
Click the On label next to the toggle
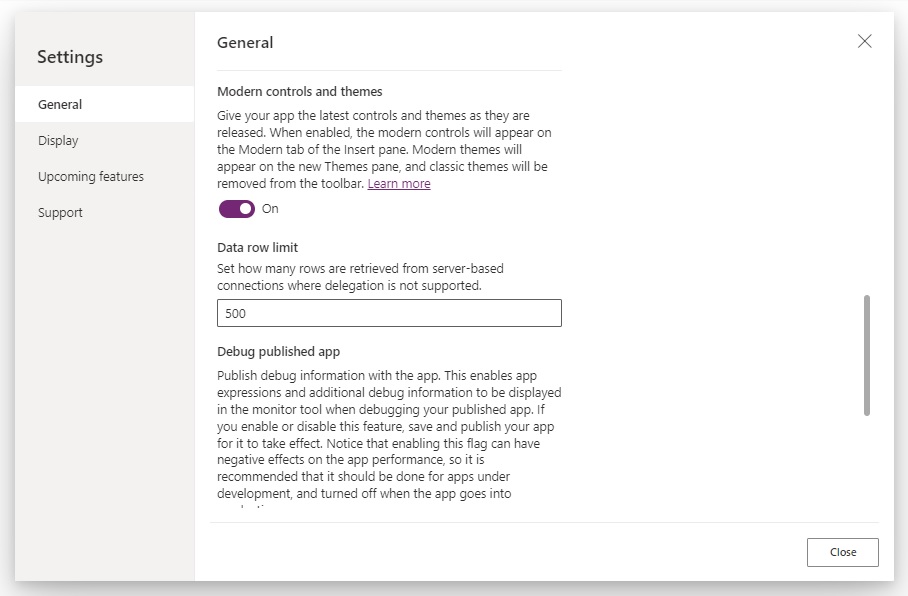coord(270,209)
